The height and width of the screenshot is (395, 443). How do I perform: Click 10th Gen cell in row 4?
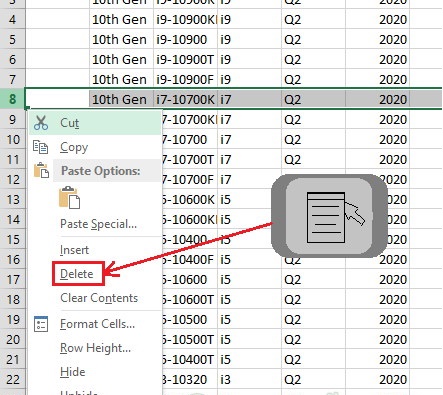tap(121, 19)
